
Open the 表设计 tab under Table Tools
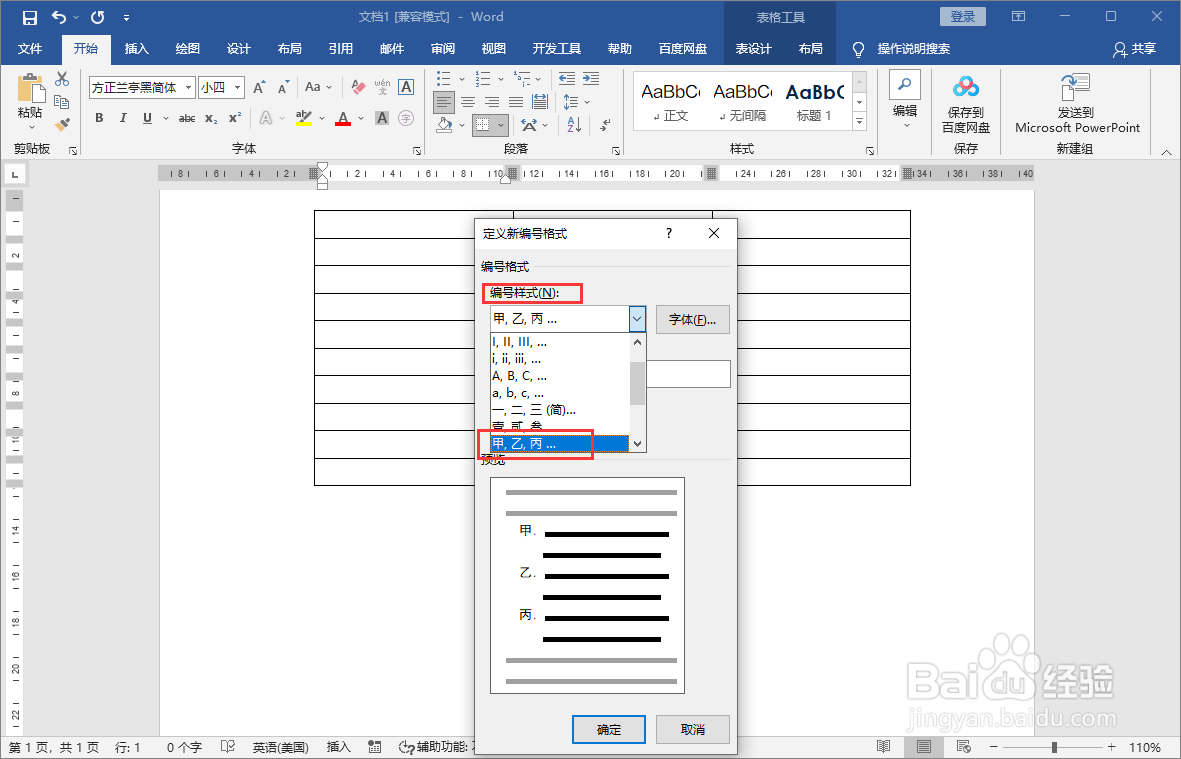754,48
